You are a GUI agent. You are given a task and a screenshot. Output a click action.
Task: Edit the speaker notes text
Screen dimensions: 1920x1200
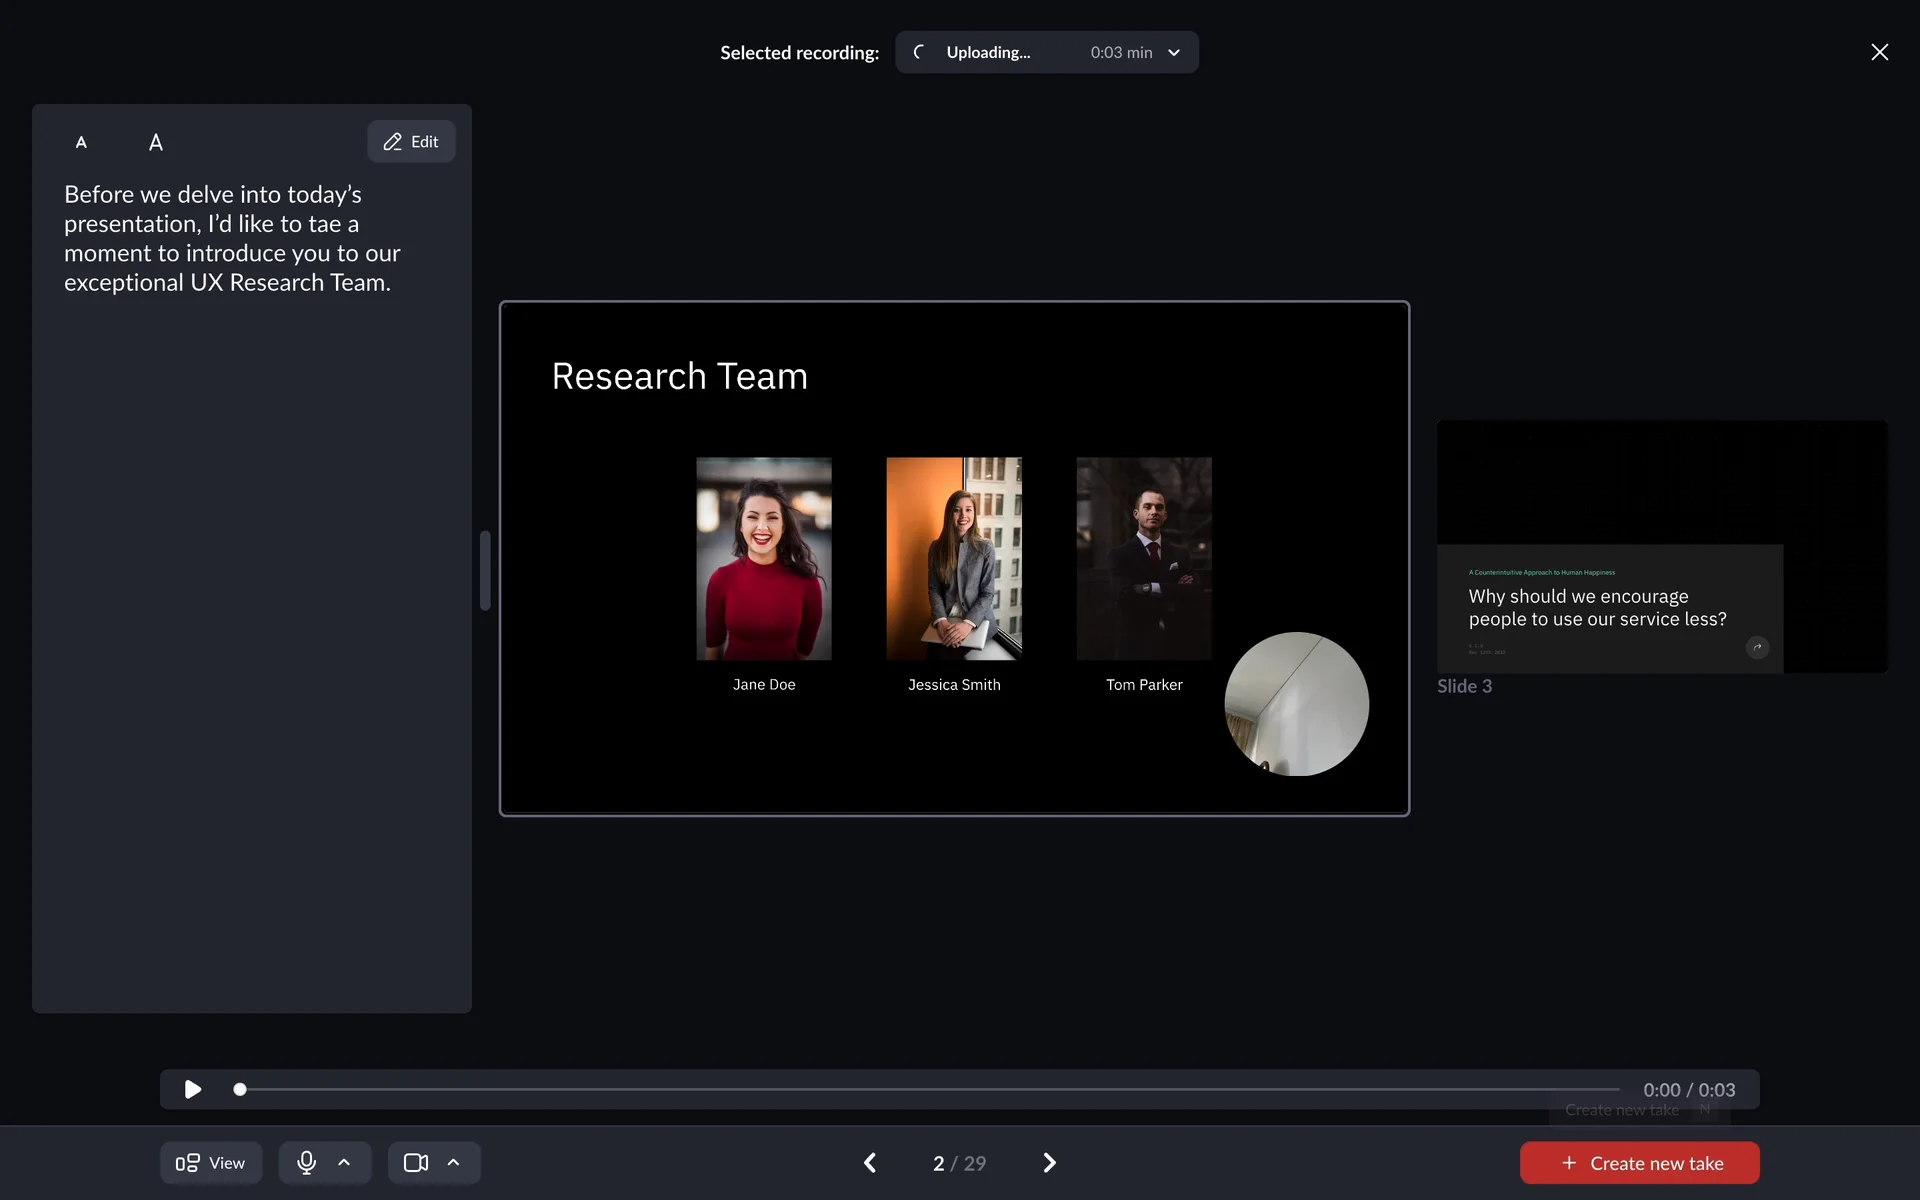(x=411, y=142)
